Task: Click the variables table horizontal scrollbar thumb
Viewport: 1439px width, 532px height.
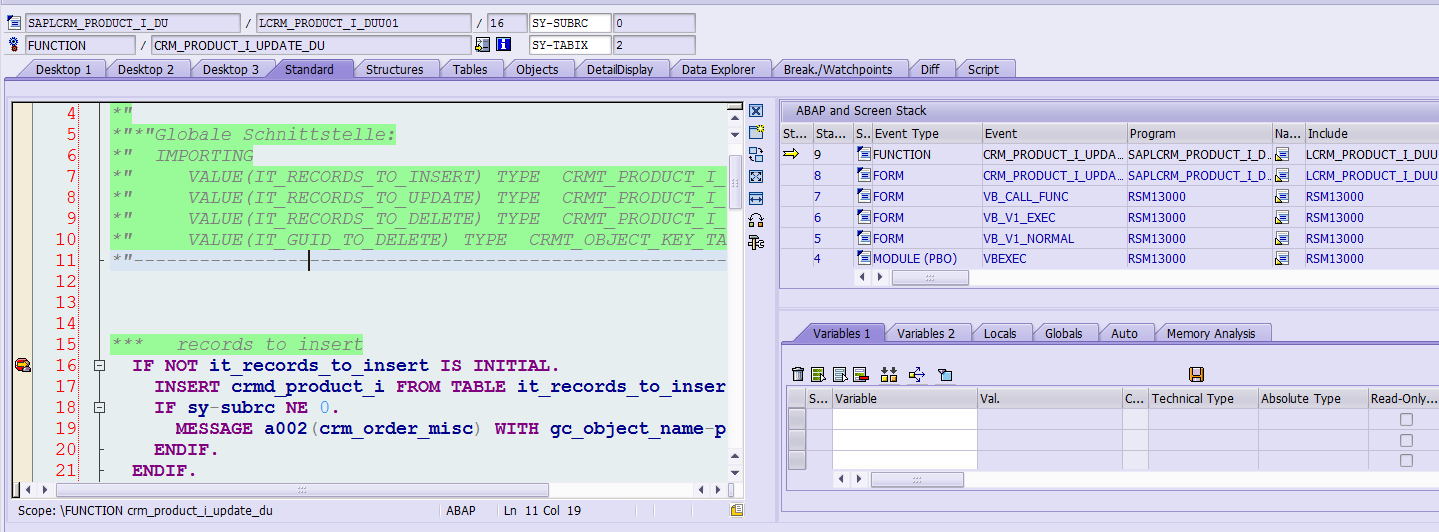Action: point(917,480)
